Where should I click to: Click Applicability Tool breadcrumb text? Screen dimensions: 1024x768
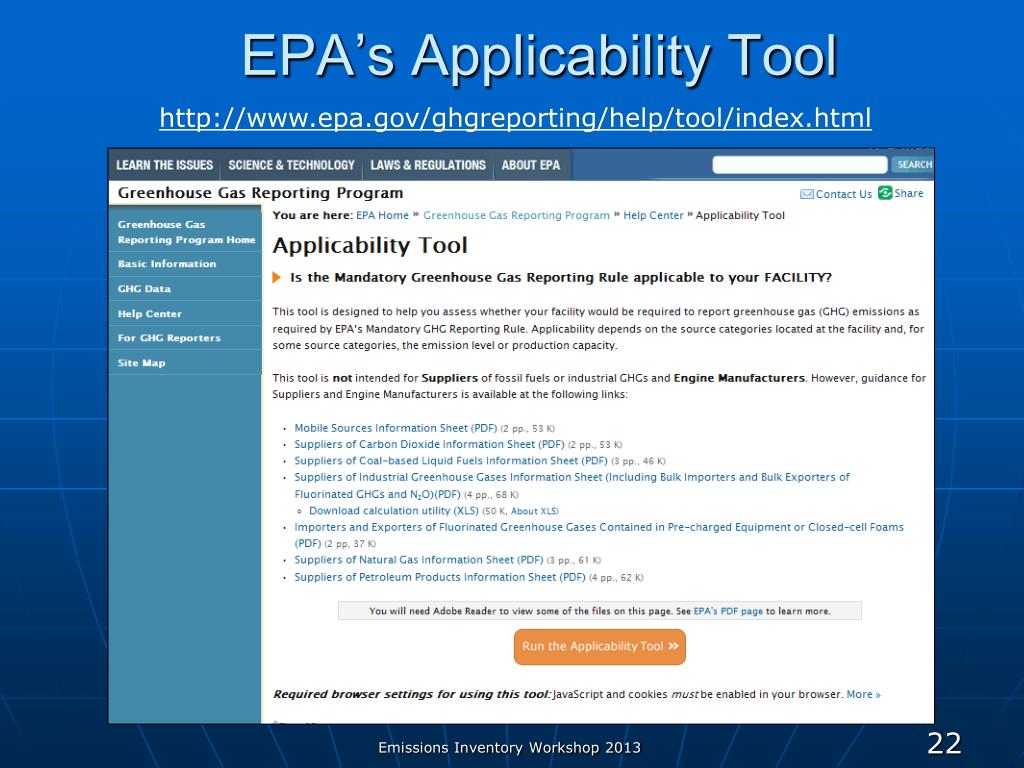pos(740,216)
